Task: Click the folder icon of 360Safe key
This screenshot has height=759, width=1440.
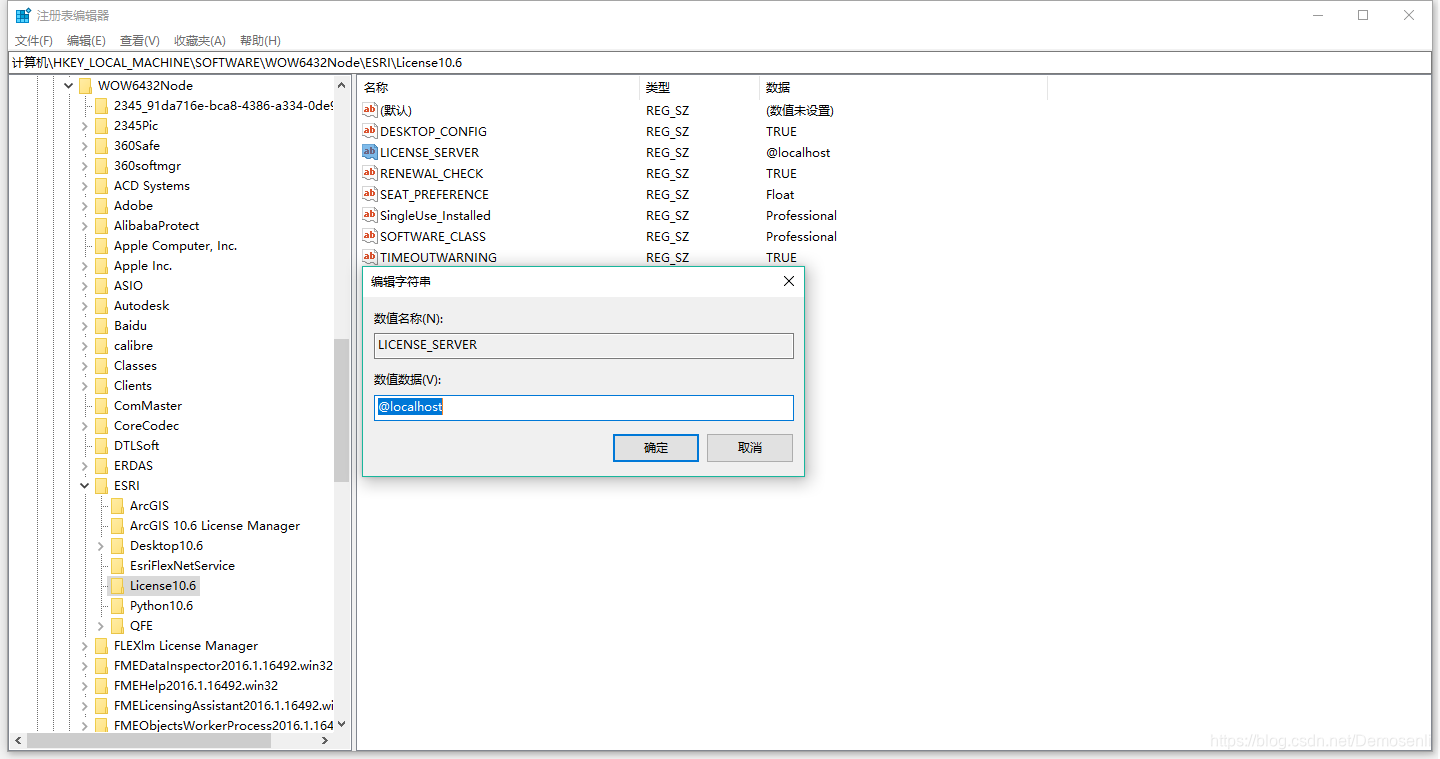Action: pyautogui.click(x=101, y=145)
